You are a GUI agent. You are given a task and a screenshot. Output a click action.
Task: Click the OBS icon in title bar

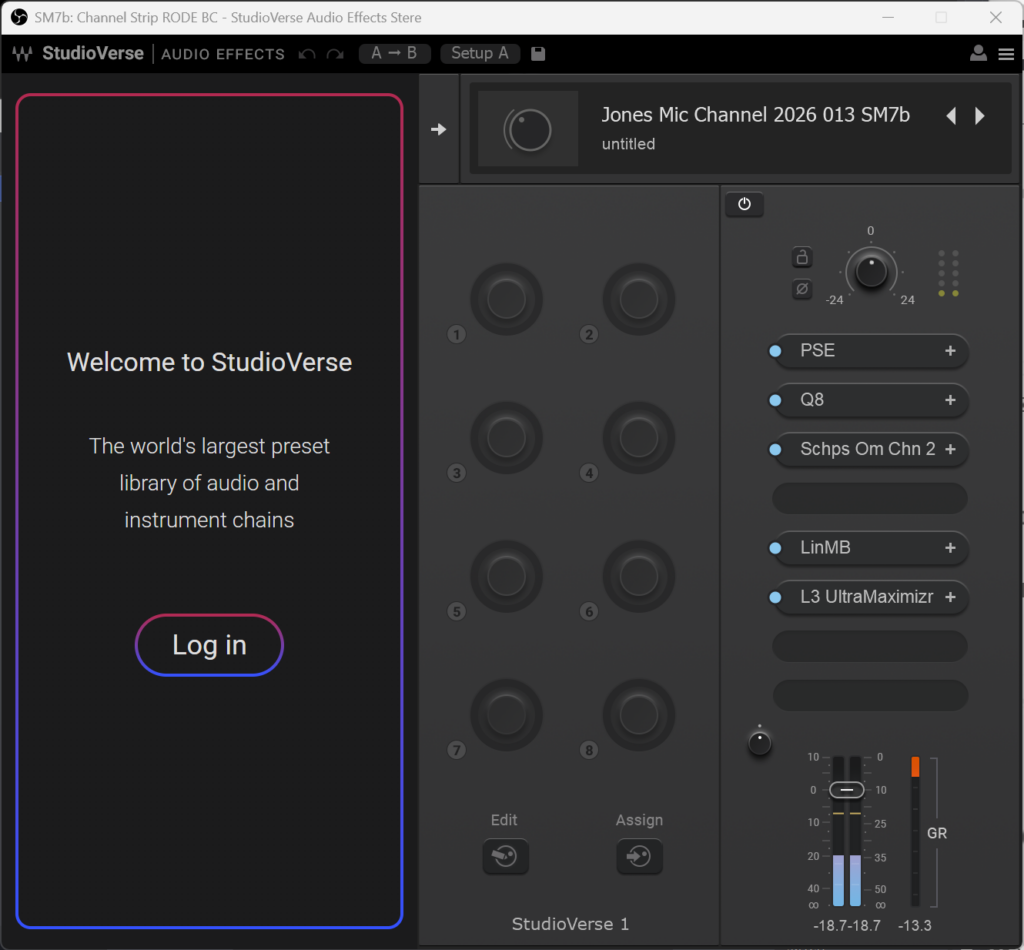point(19,17)
